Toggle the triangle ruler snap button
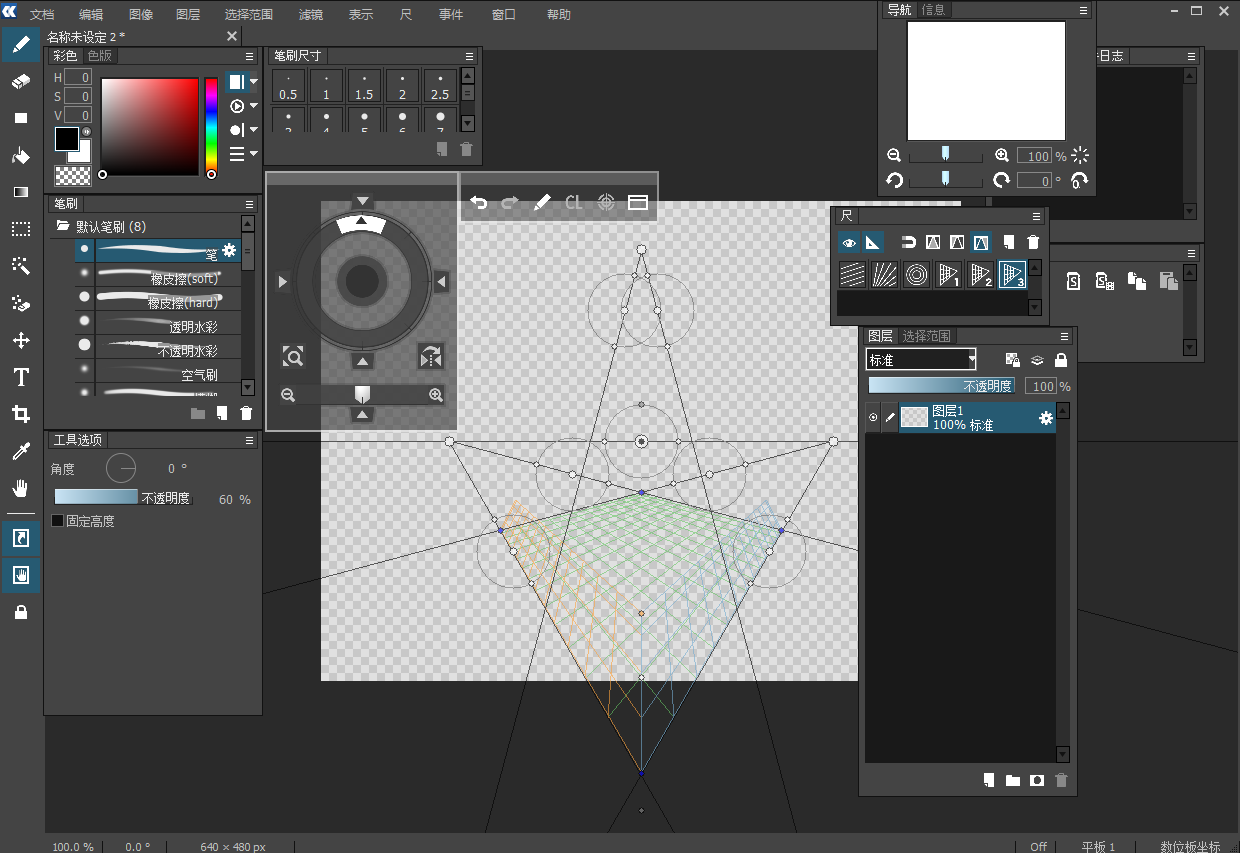 [x=873, y=242]
